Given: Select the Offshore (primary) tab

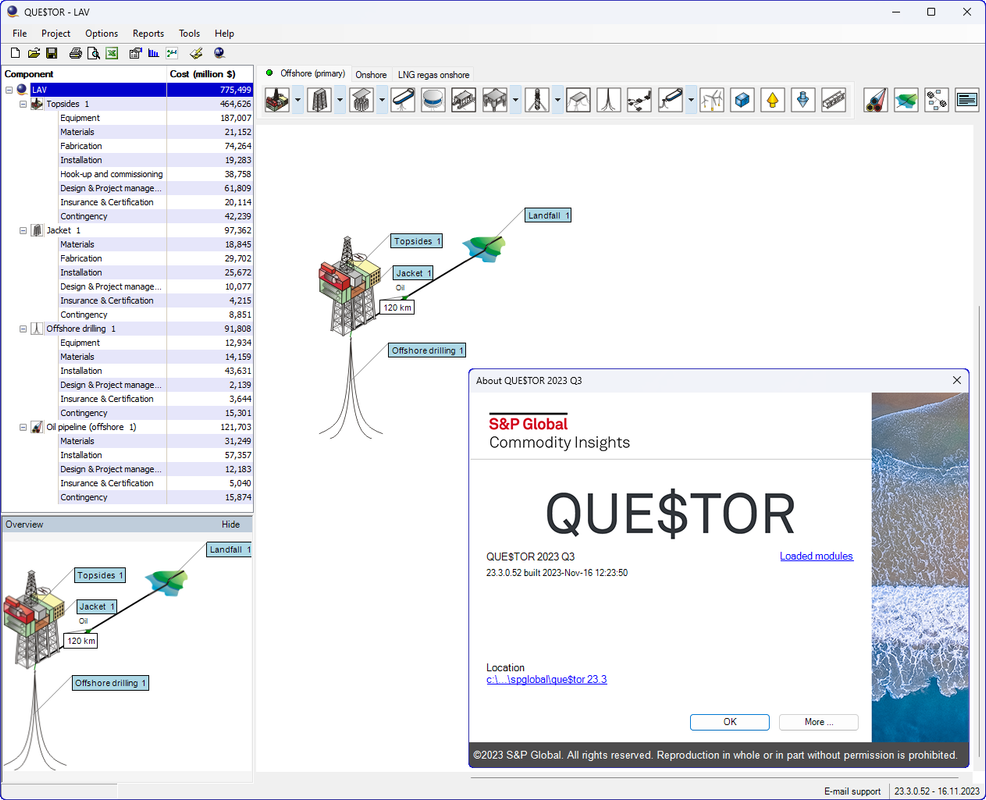Looking at the screenshot, I should pyautogui.click(x=306, y=74).
